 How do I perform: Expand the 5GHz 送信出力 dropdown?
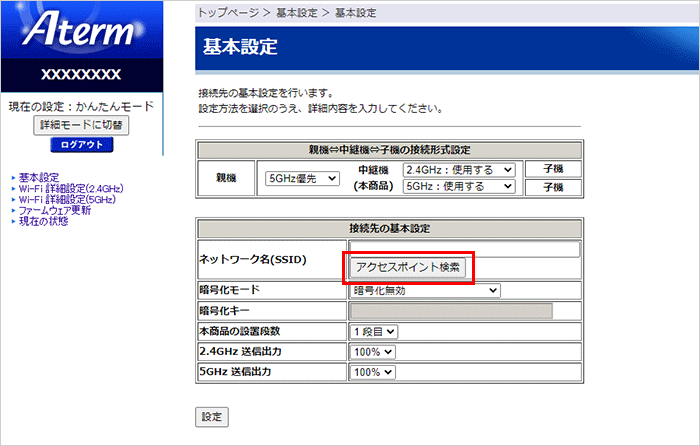374,372
